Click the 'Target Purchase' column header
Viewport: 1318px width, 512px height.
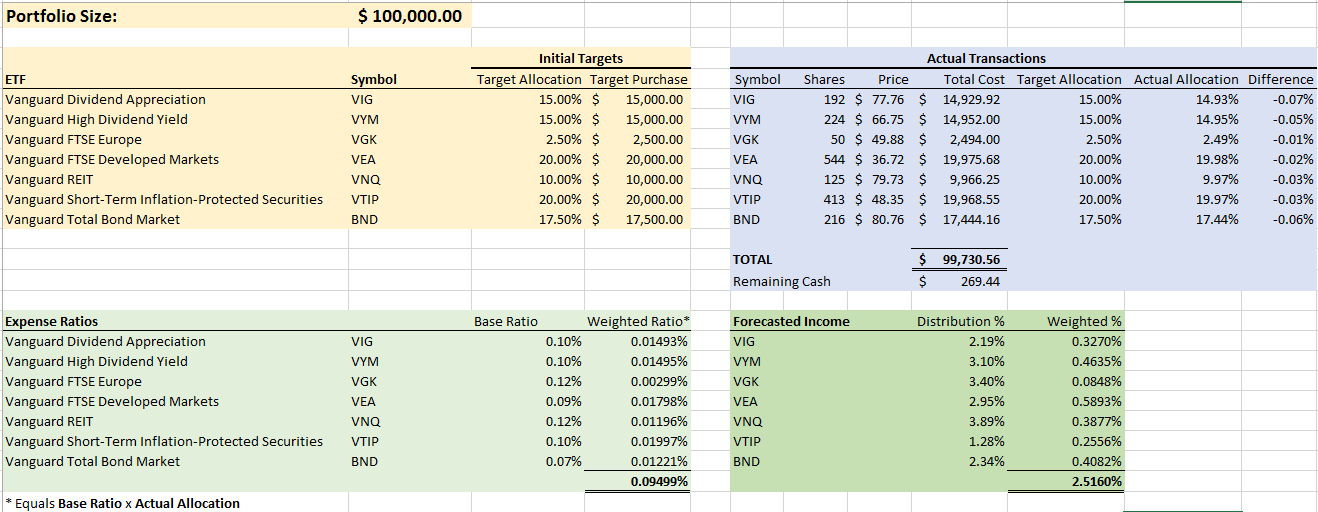pos(638,79)
